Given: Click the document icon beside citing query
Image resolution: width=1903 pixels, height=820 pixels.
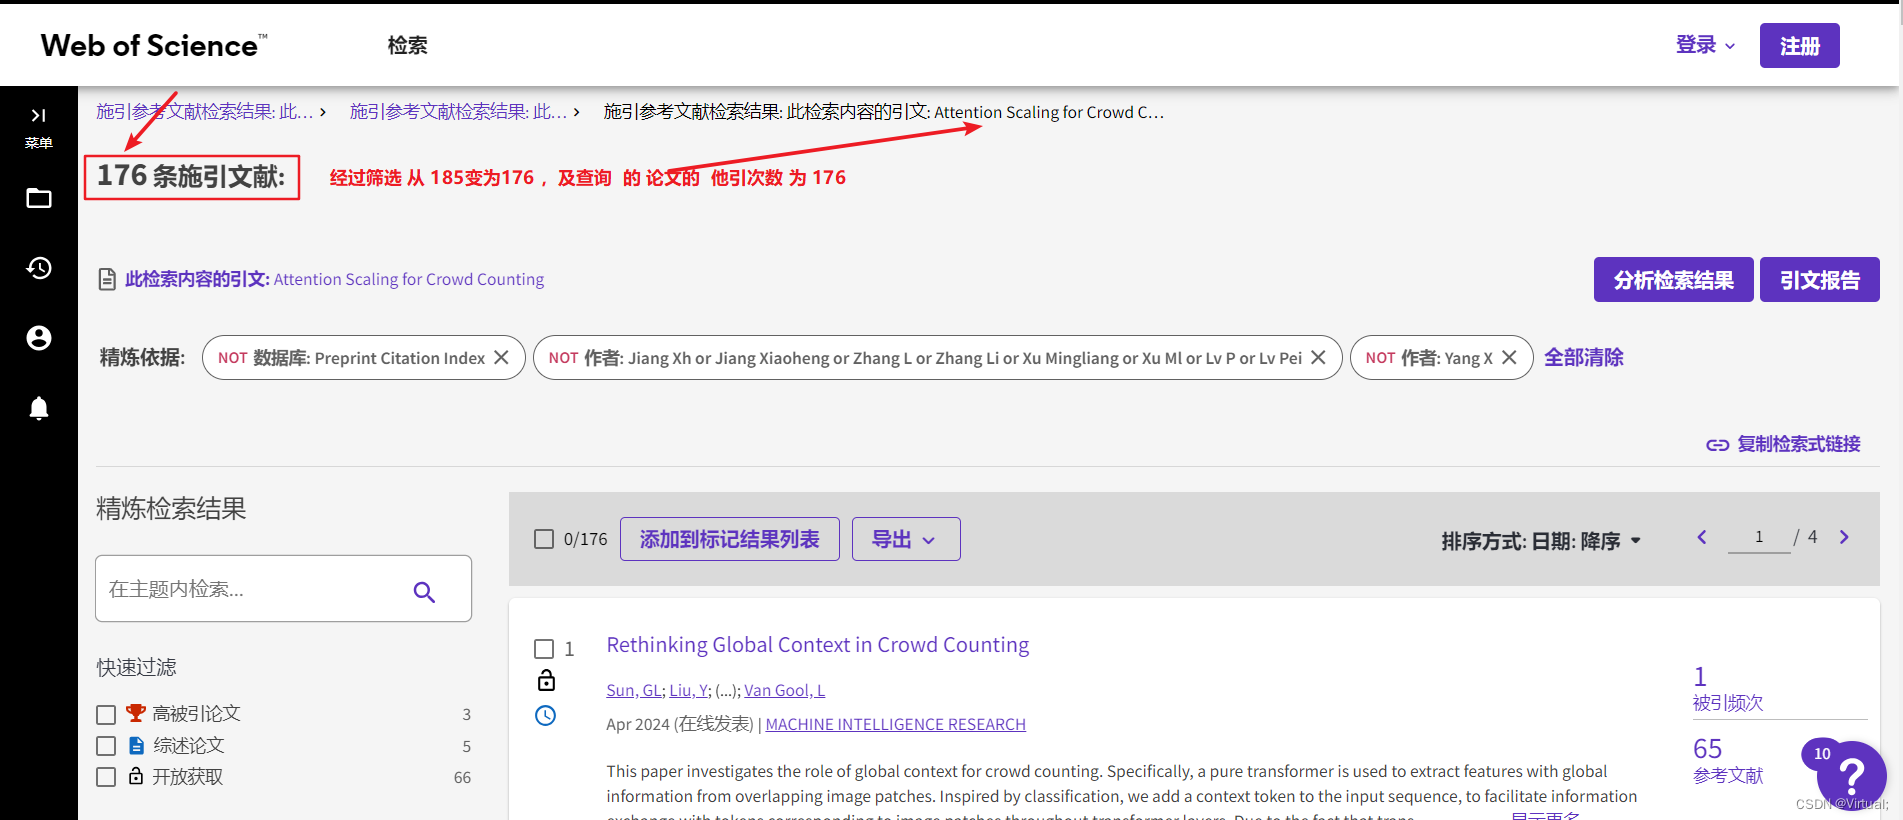Looking at the screenshot, I should 107,279.
